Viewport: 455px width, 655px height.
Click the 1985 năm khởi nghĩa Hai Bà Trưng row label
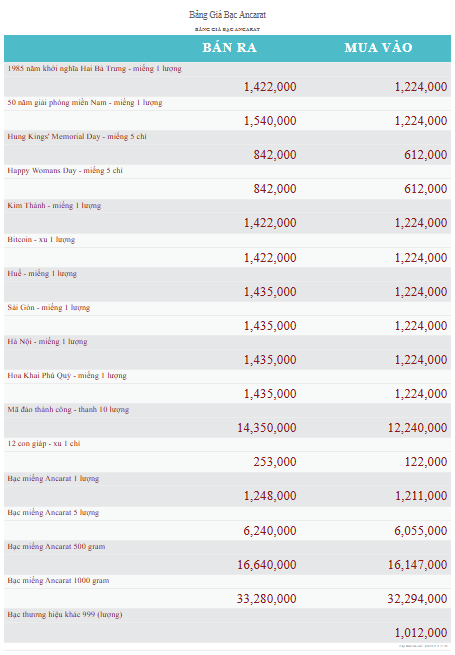[x=94, y=69]
